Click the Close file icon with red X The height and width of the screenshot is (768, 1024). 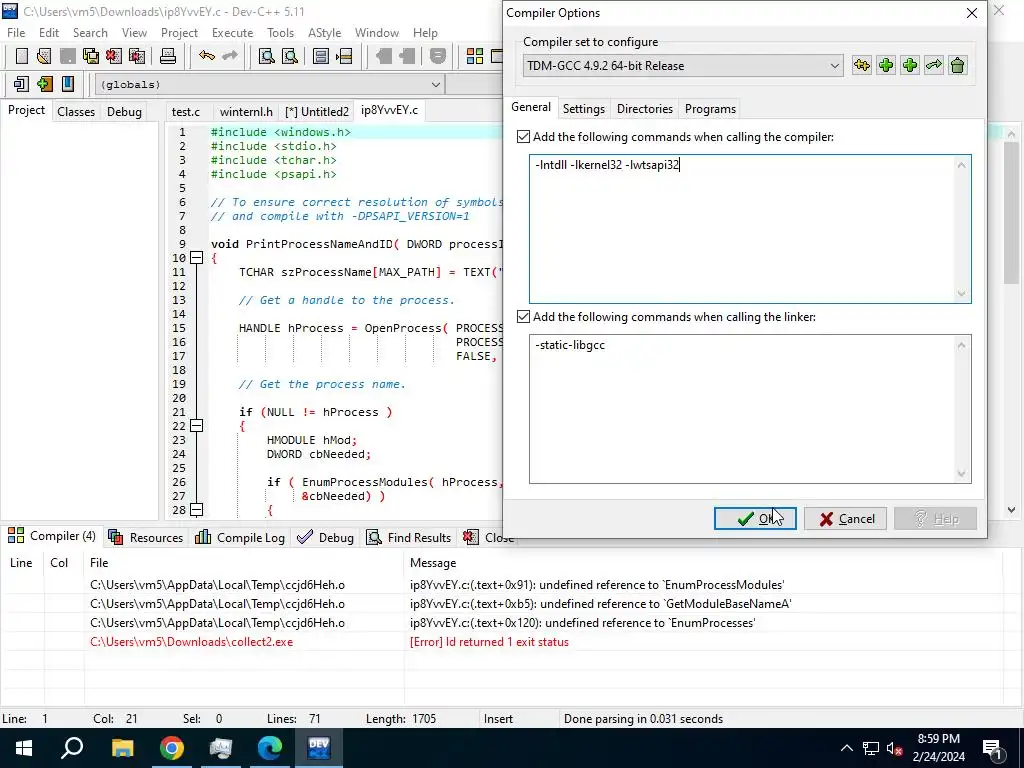pyautogui.click(x=114, y=57)
